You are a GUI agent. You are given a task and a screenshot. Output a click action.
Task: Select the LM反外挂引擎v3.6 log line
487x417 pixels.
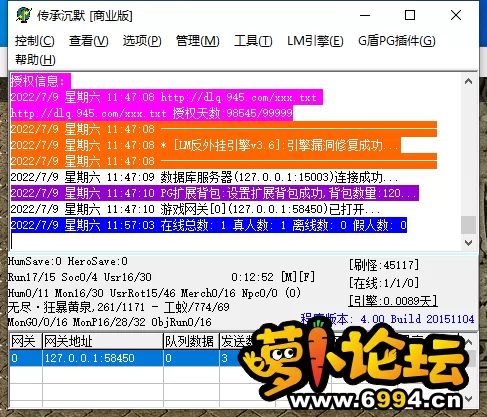pos(206,145)
